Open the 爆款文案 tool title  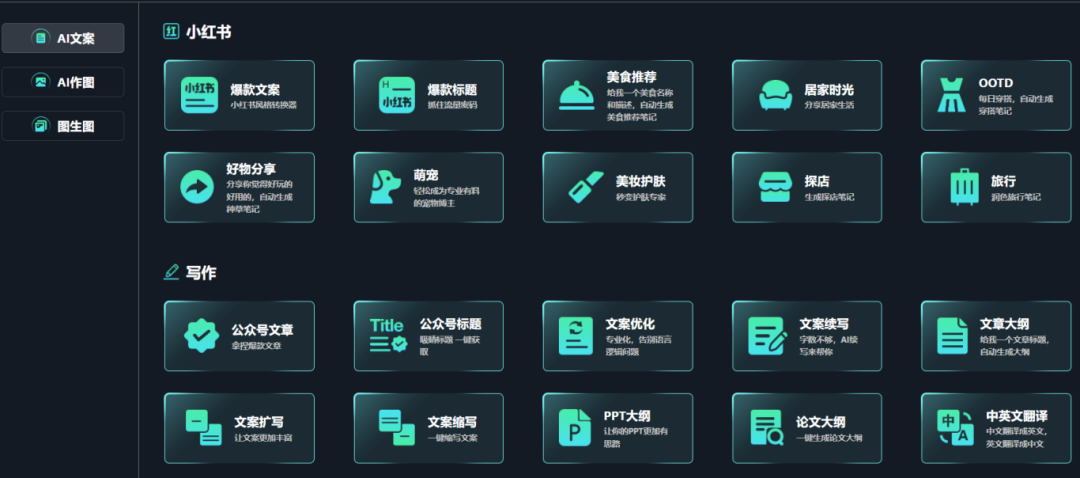click(x=255, y=90)
